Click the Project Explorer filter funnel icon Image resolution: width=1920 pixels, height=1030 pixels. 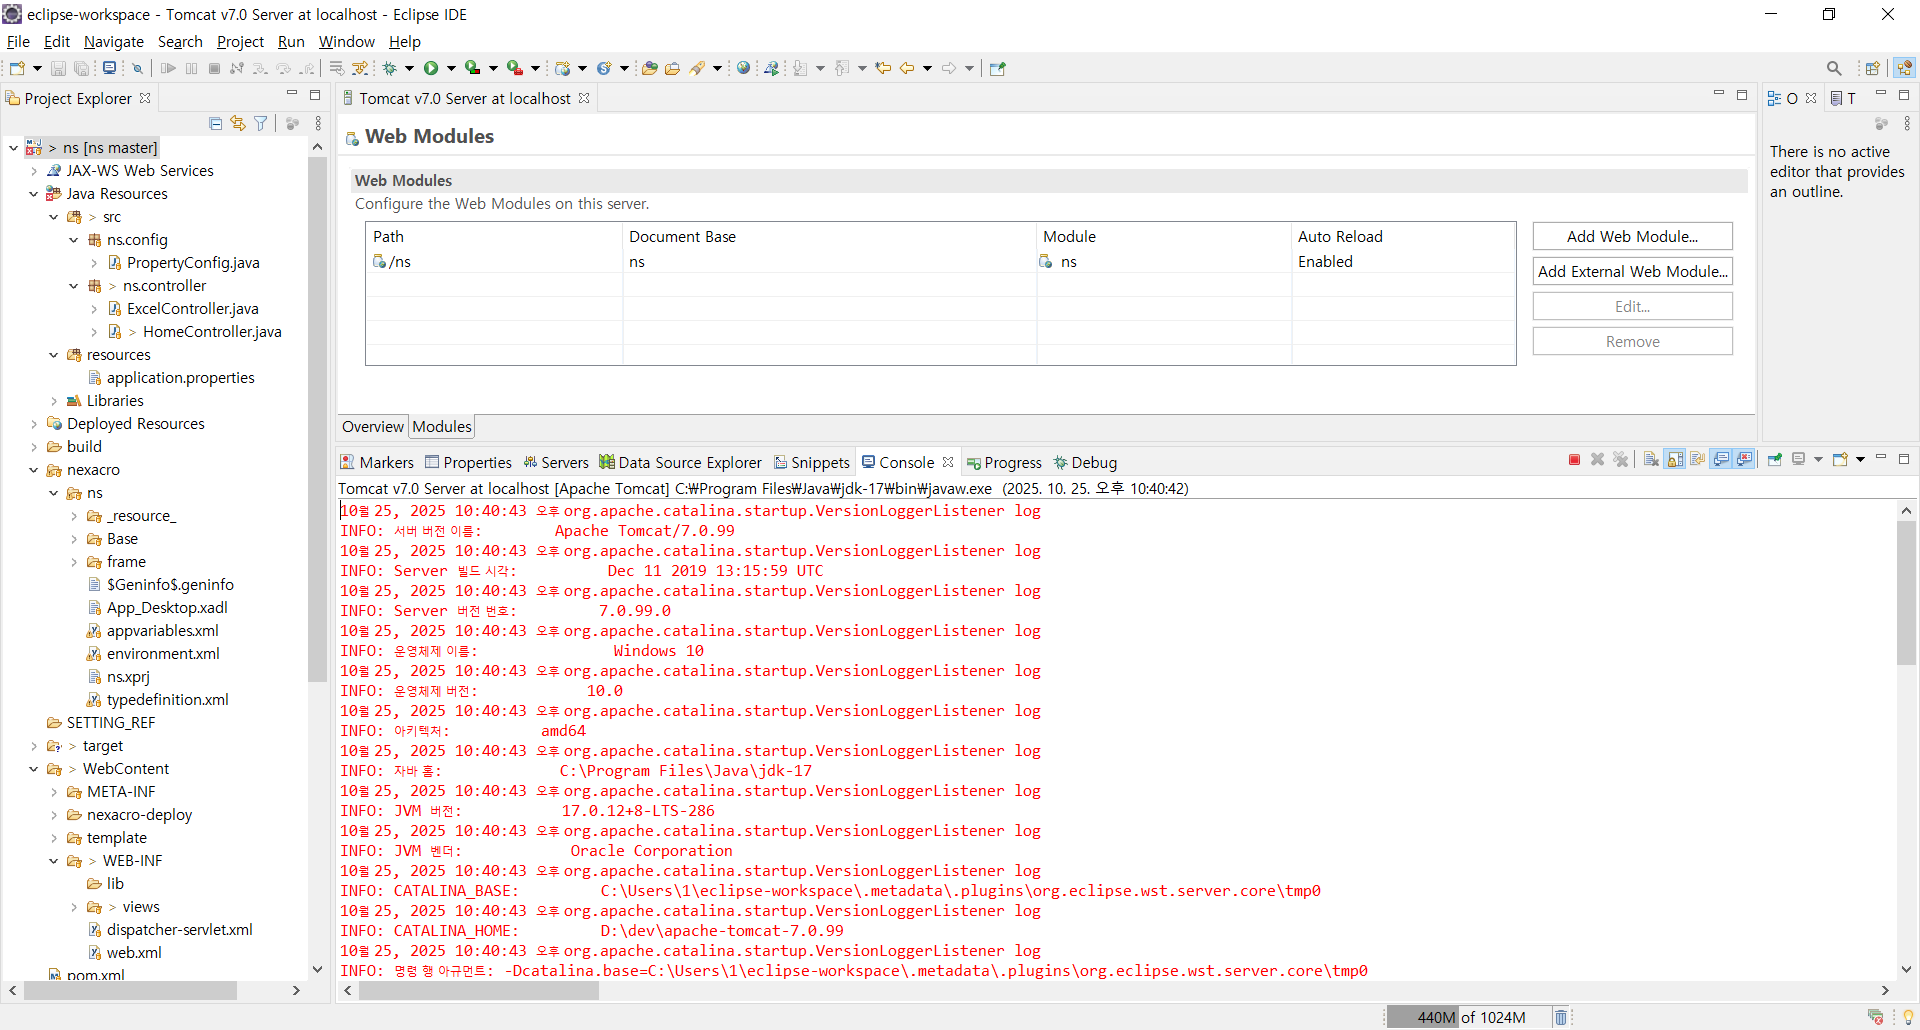click(261, 123)
